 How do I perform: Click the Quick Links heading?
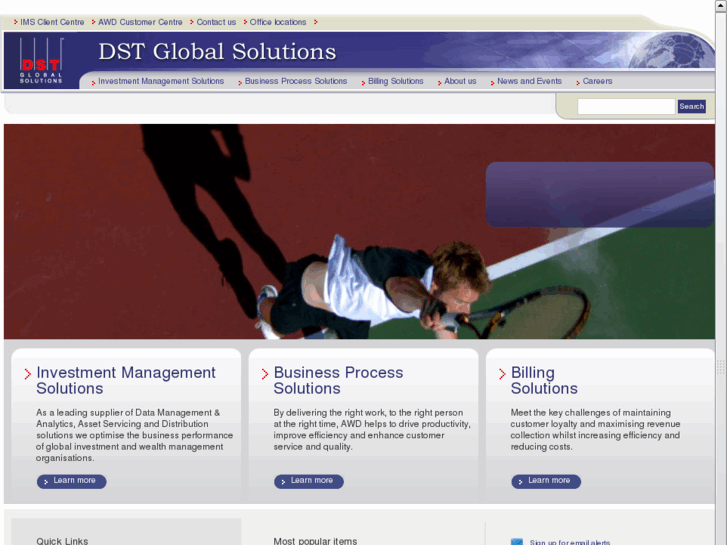coord(62,541)
